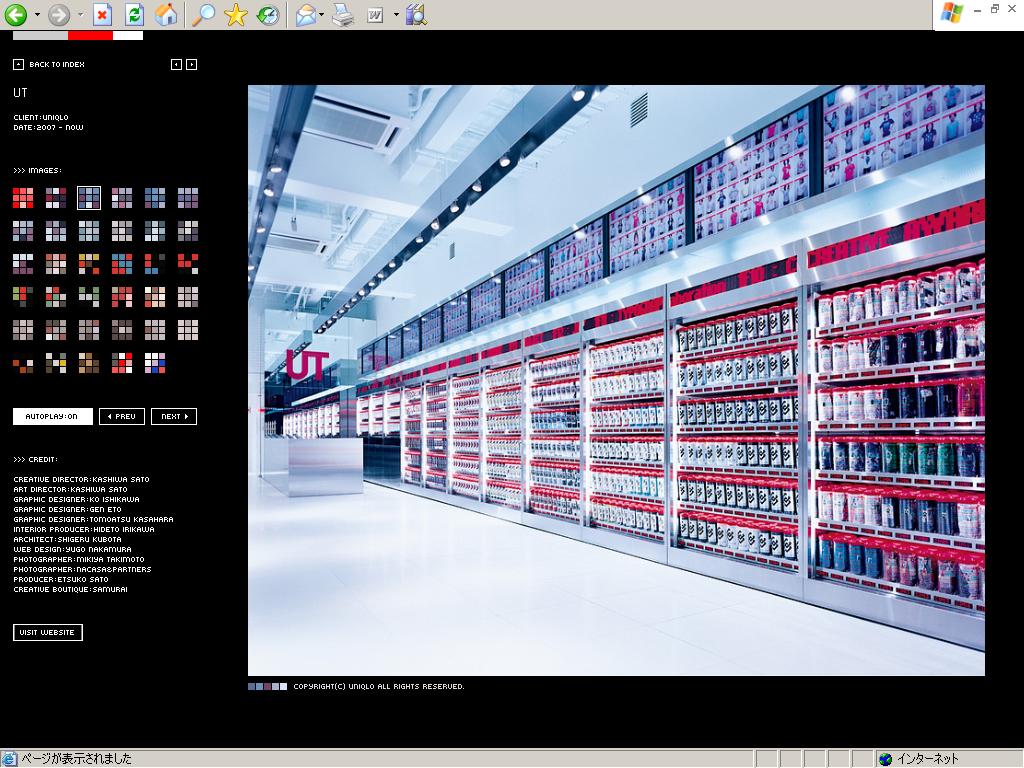Click the 'PHOTOGRAPHER:MIKIYA TAKIMOTO' credit line
Image resolution: width=1024 pixels, height=768 pixels.
[x=79, y=560]
